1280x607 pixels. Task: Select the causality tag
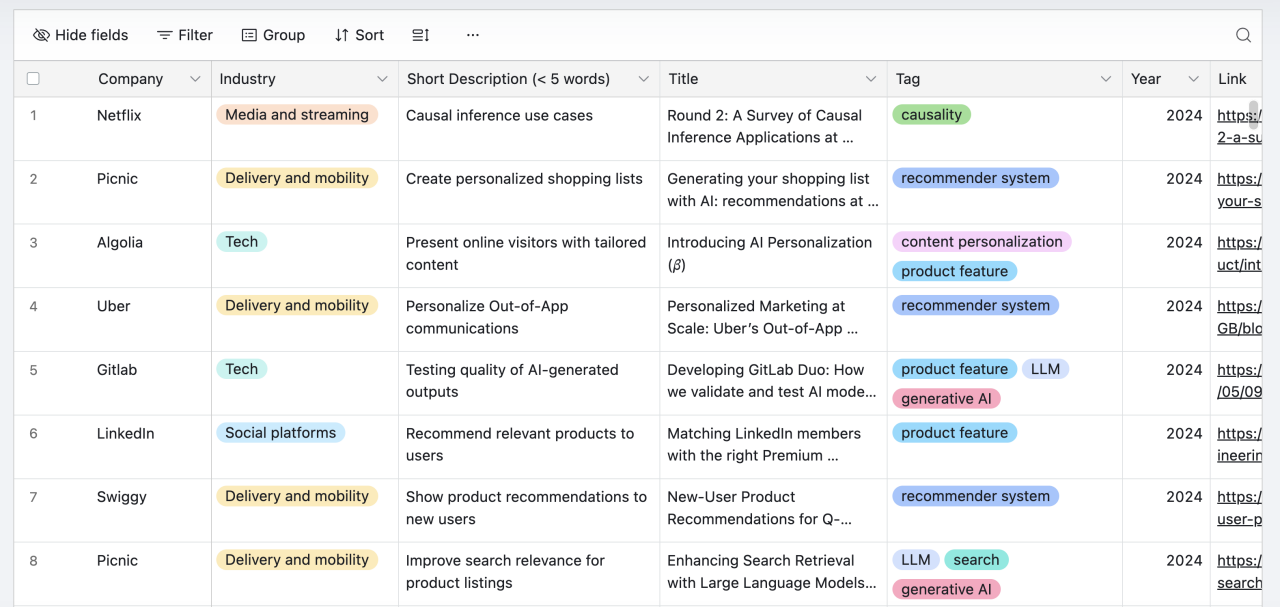click(931, 115)
